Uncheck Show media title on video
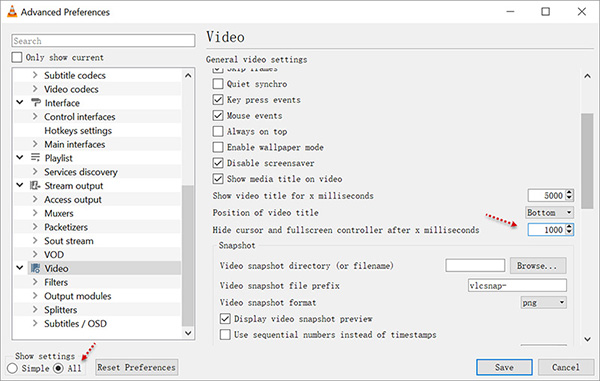Viewport: 600px width, 381px height. coord(218,179)
